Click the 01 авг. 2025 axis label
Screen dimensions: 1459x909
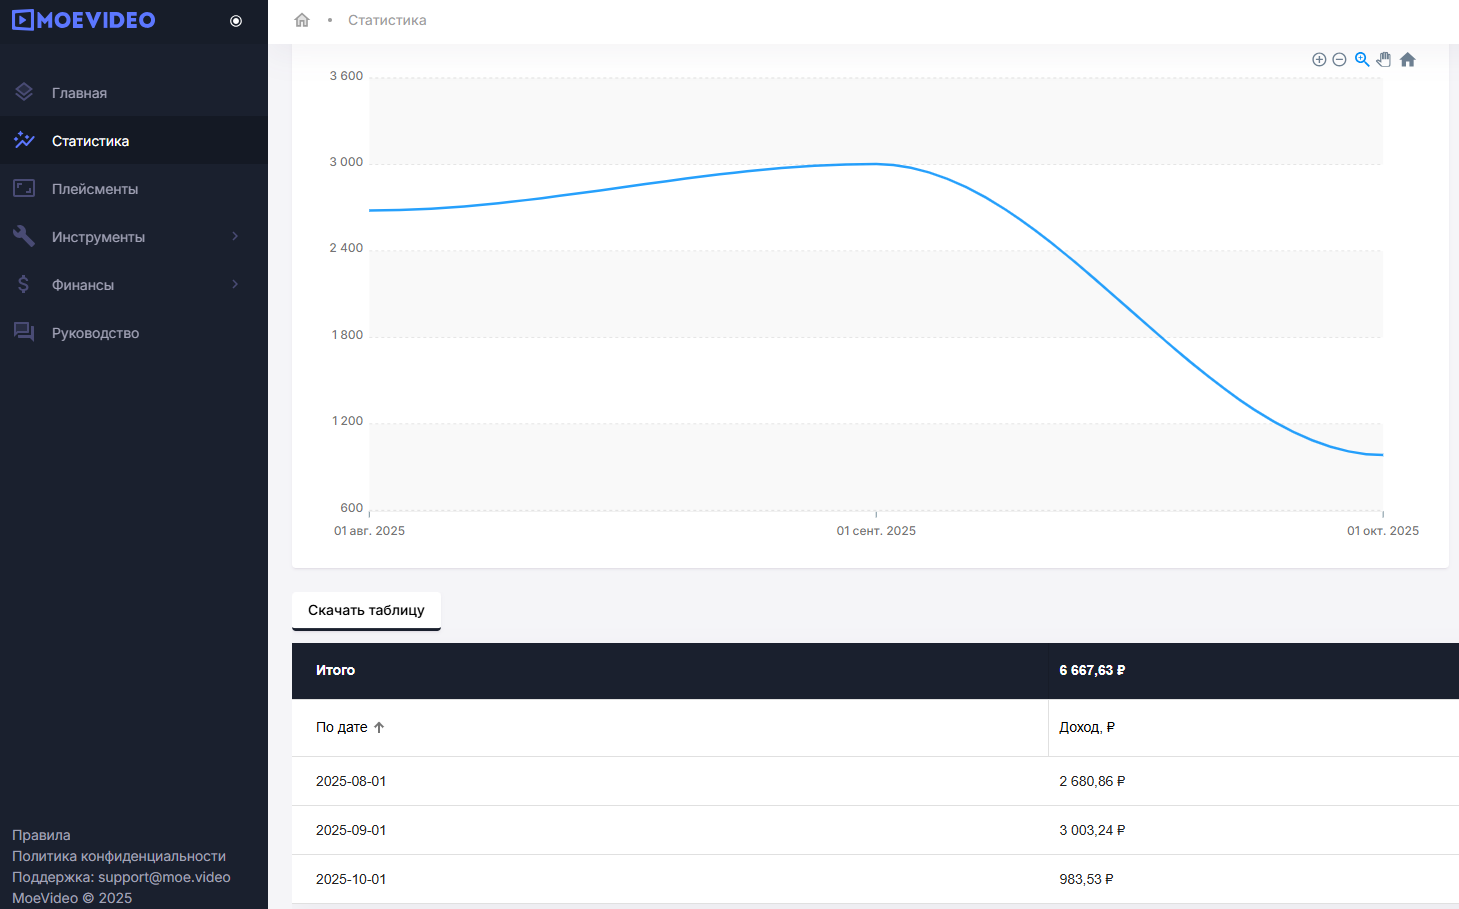point(369,531)
